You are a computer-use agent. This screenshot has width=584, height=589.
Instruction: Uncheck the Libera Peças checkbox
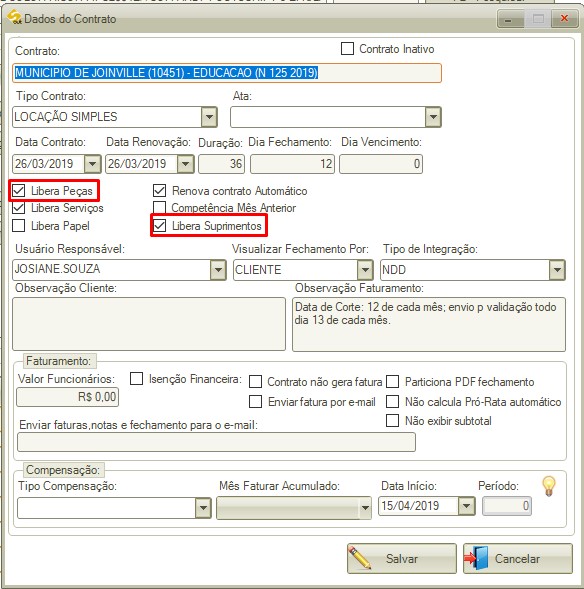[x=18, y=191]
